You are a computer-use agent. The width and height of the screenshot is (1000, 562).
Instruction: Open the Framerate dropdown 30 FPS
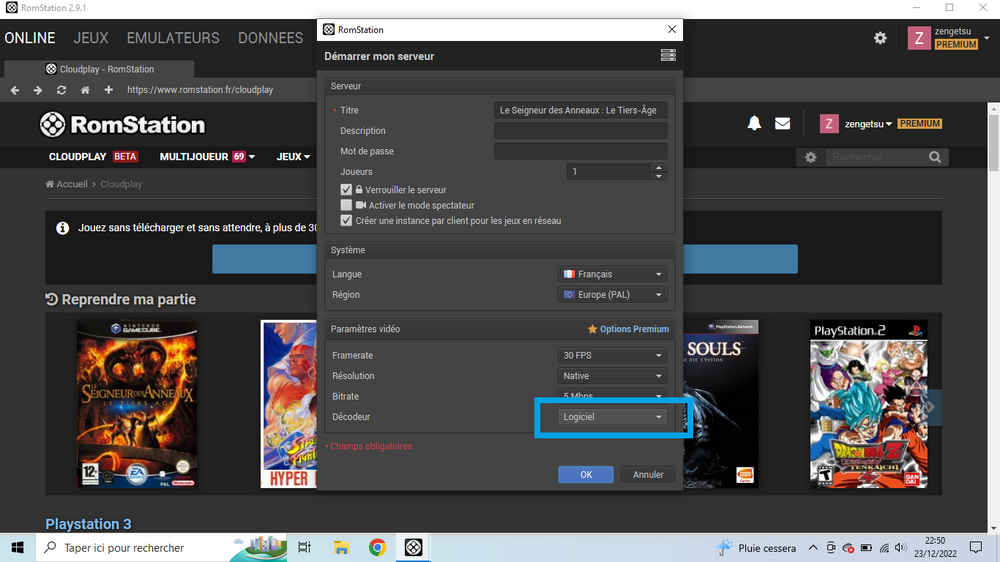coord(612,355)
